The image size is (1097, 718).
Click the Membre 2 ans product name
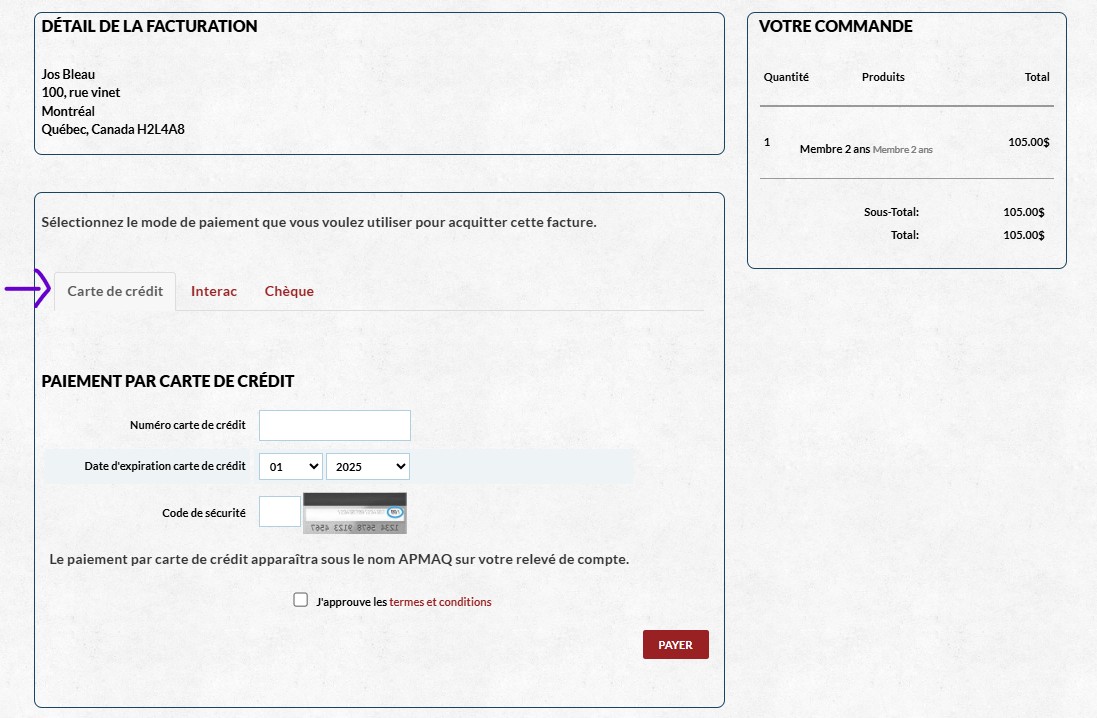pos(835,149)
